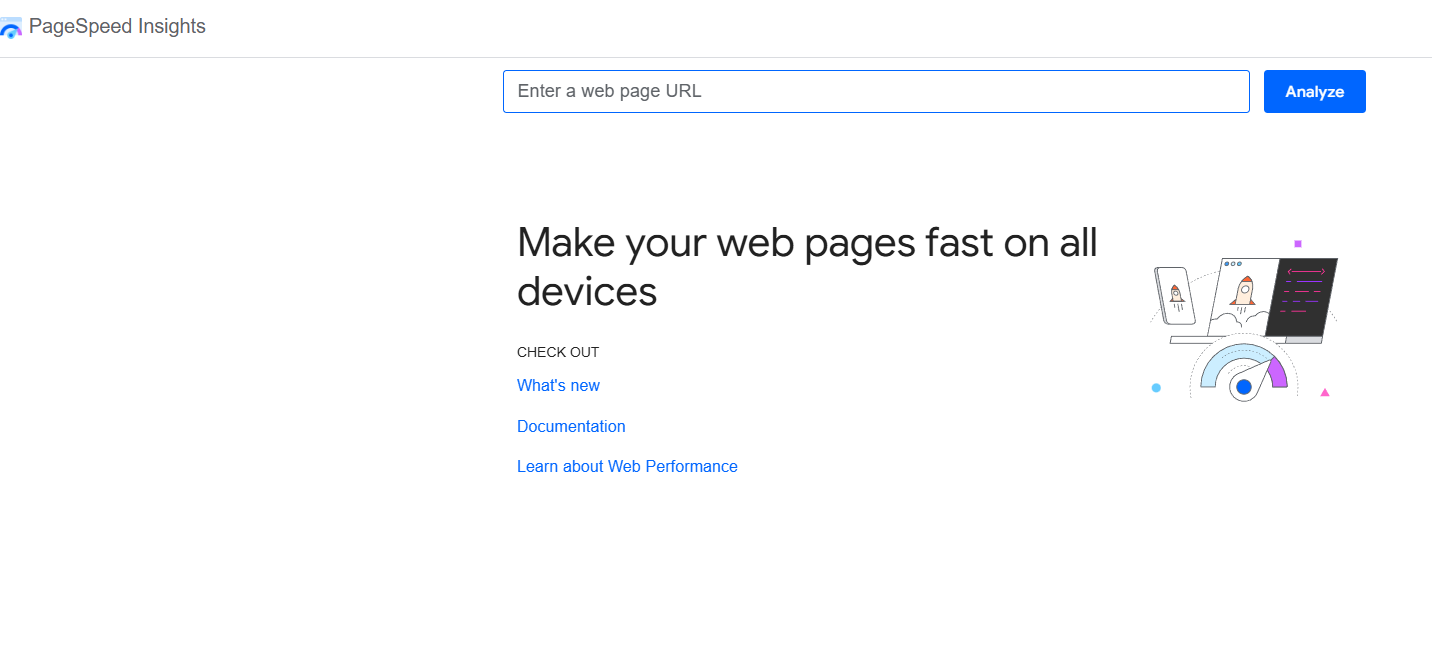Click the pink triangle decoration near the gauge
The width and height of the screenshot is (1432, 657).
tap(1325, 392)
